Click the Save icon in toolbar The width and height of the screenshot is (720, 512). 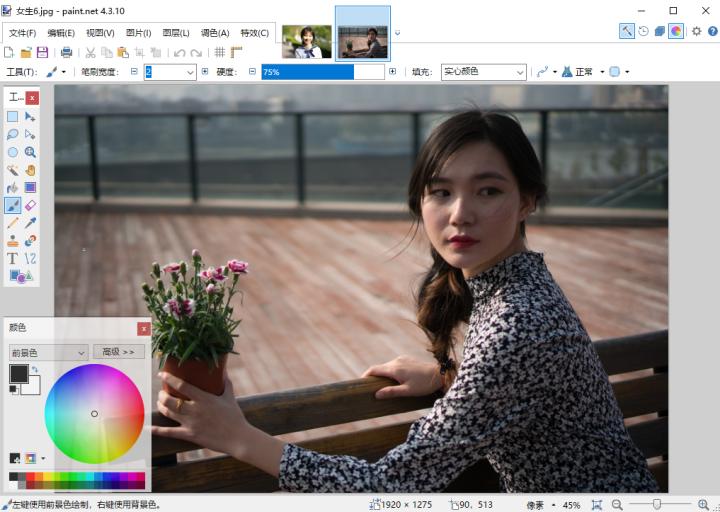pyautogui.click(x=42, y=52)
